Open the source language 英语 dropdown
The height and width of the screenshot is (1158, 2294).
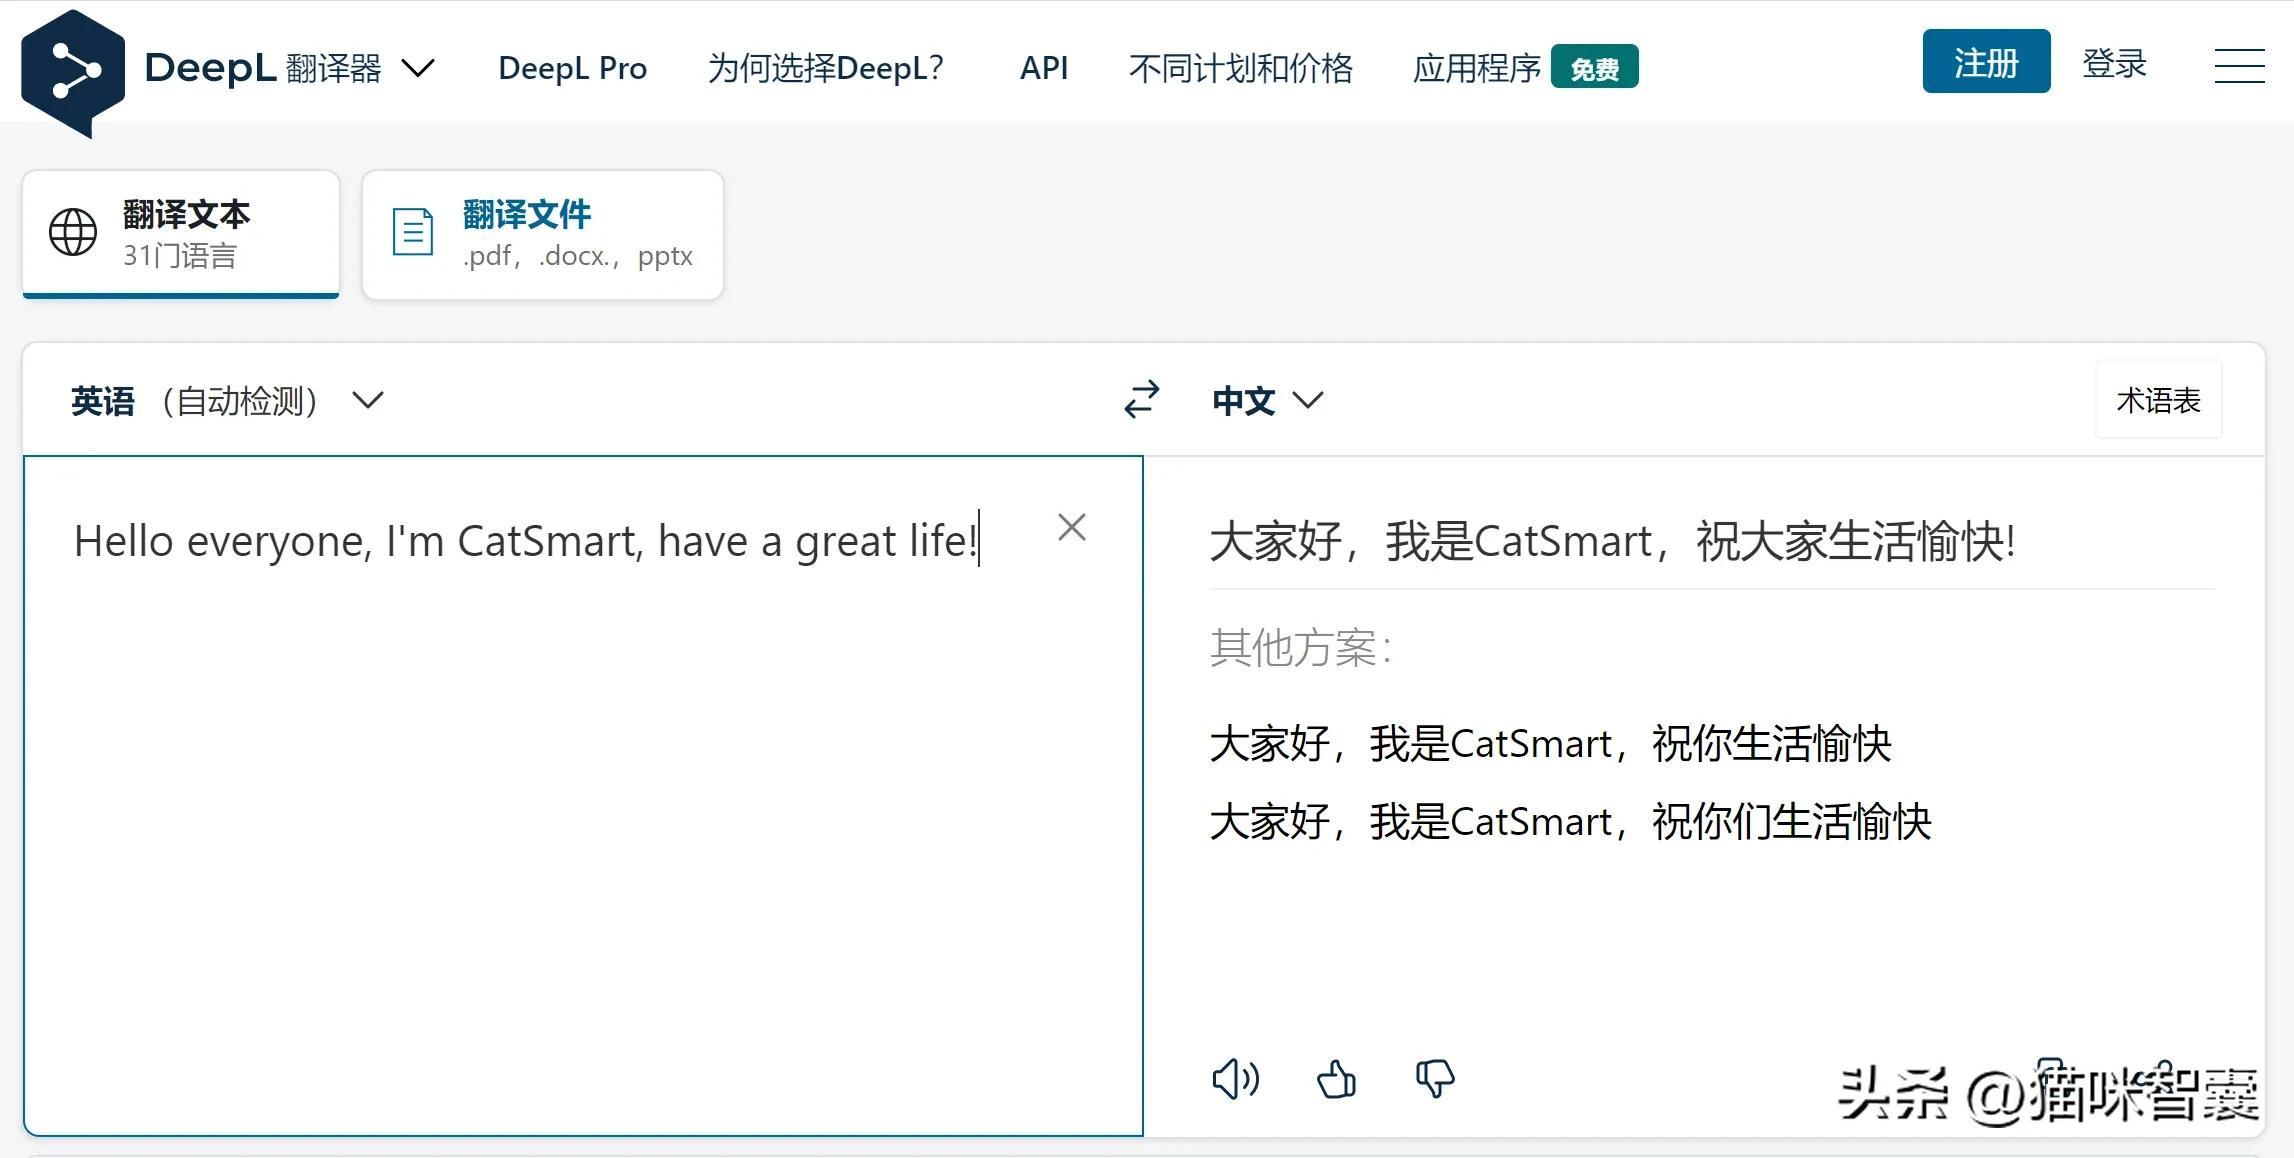227,401
